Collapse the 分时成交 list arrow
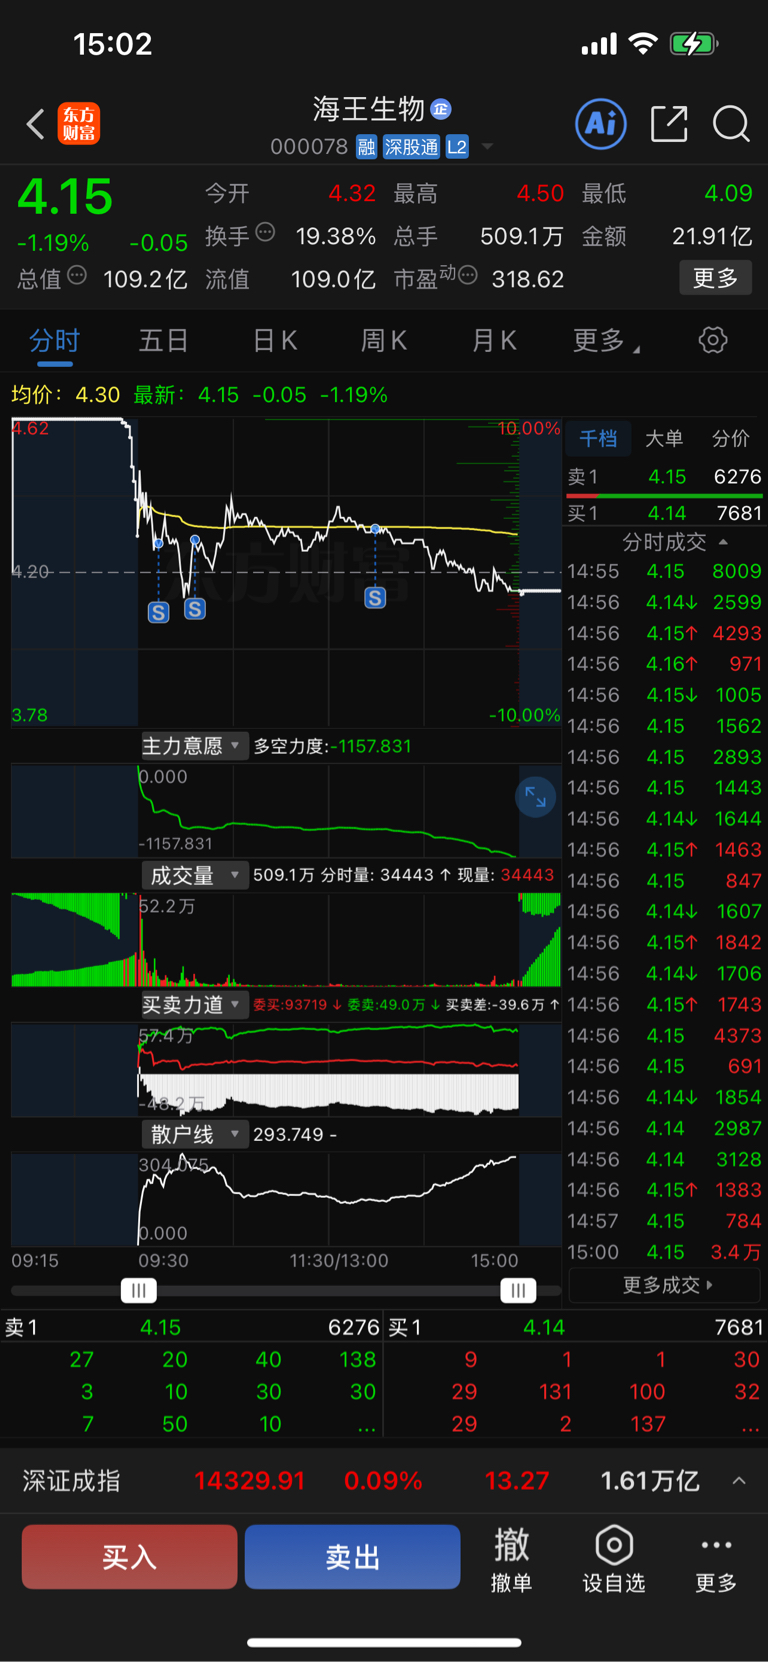The width and height of the screenshot is (768, 1662). (723, 542)
